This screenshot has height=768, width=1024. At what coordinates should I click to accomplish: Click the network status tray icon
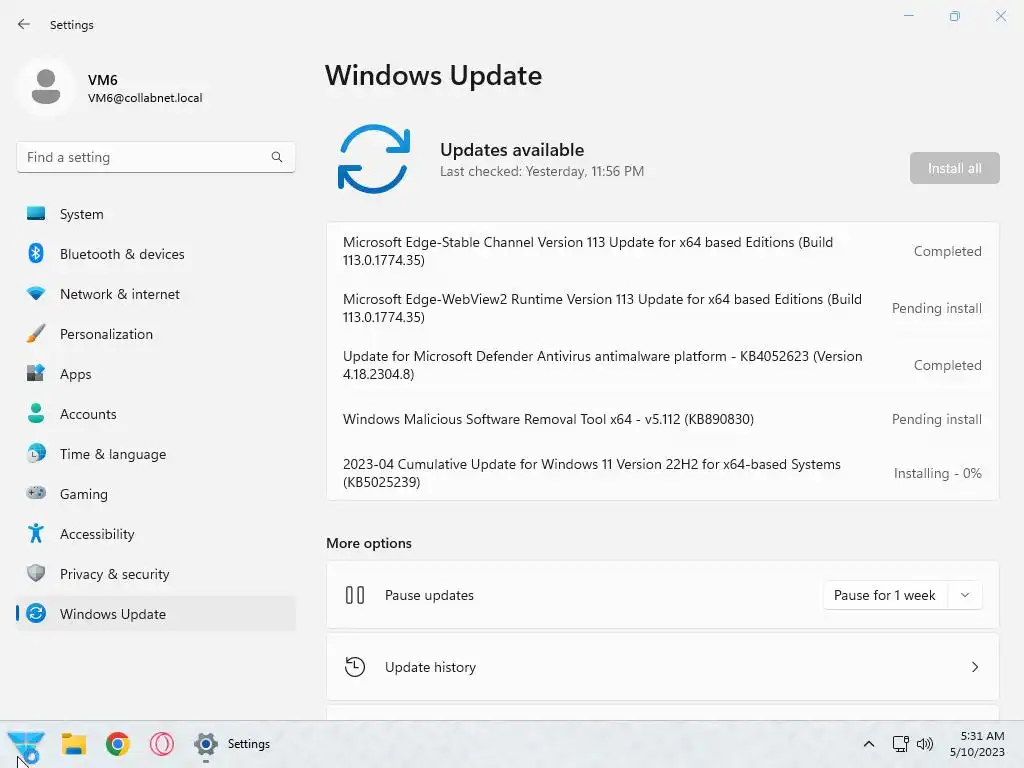click(x=901, y=744)
